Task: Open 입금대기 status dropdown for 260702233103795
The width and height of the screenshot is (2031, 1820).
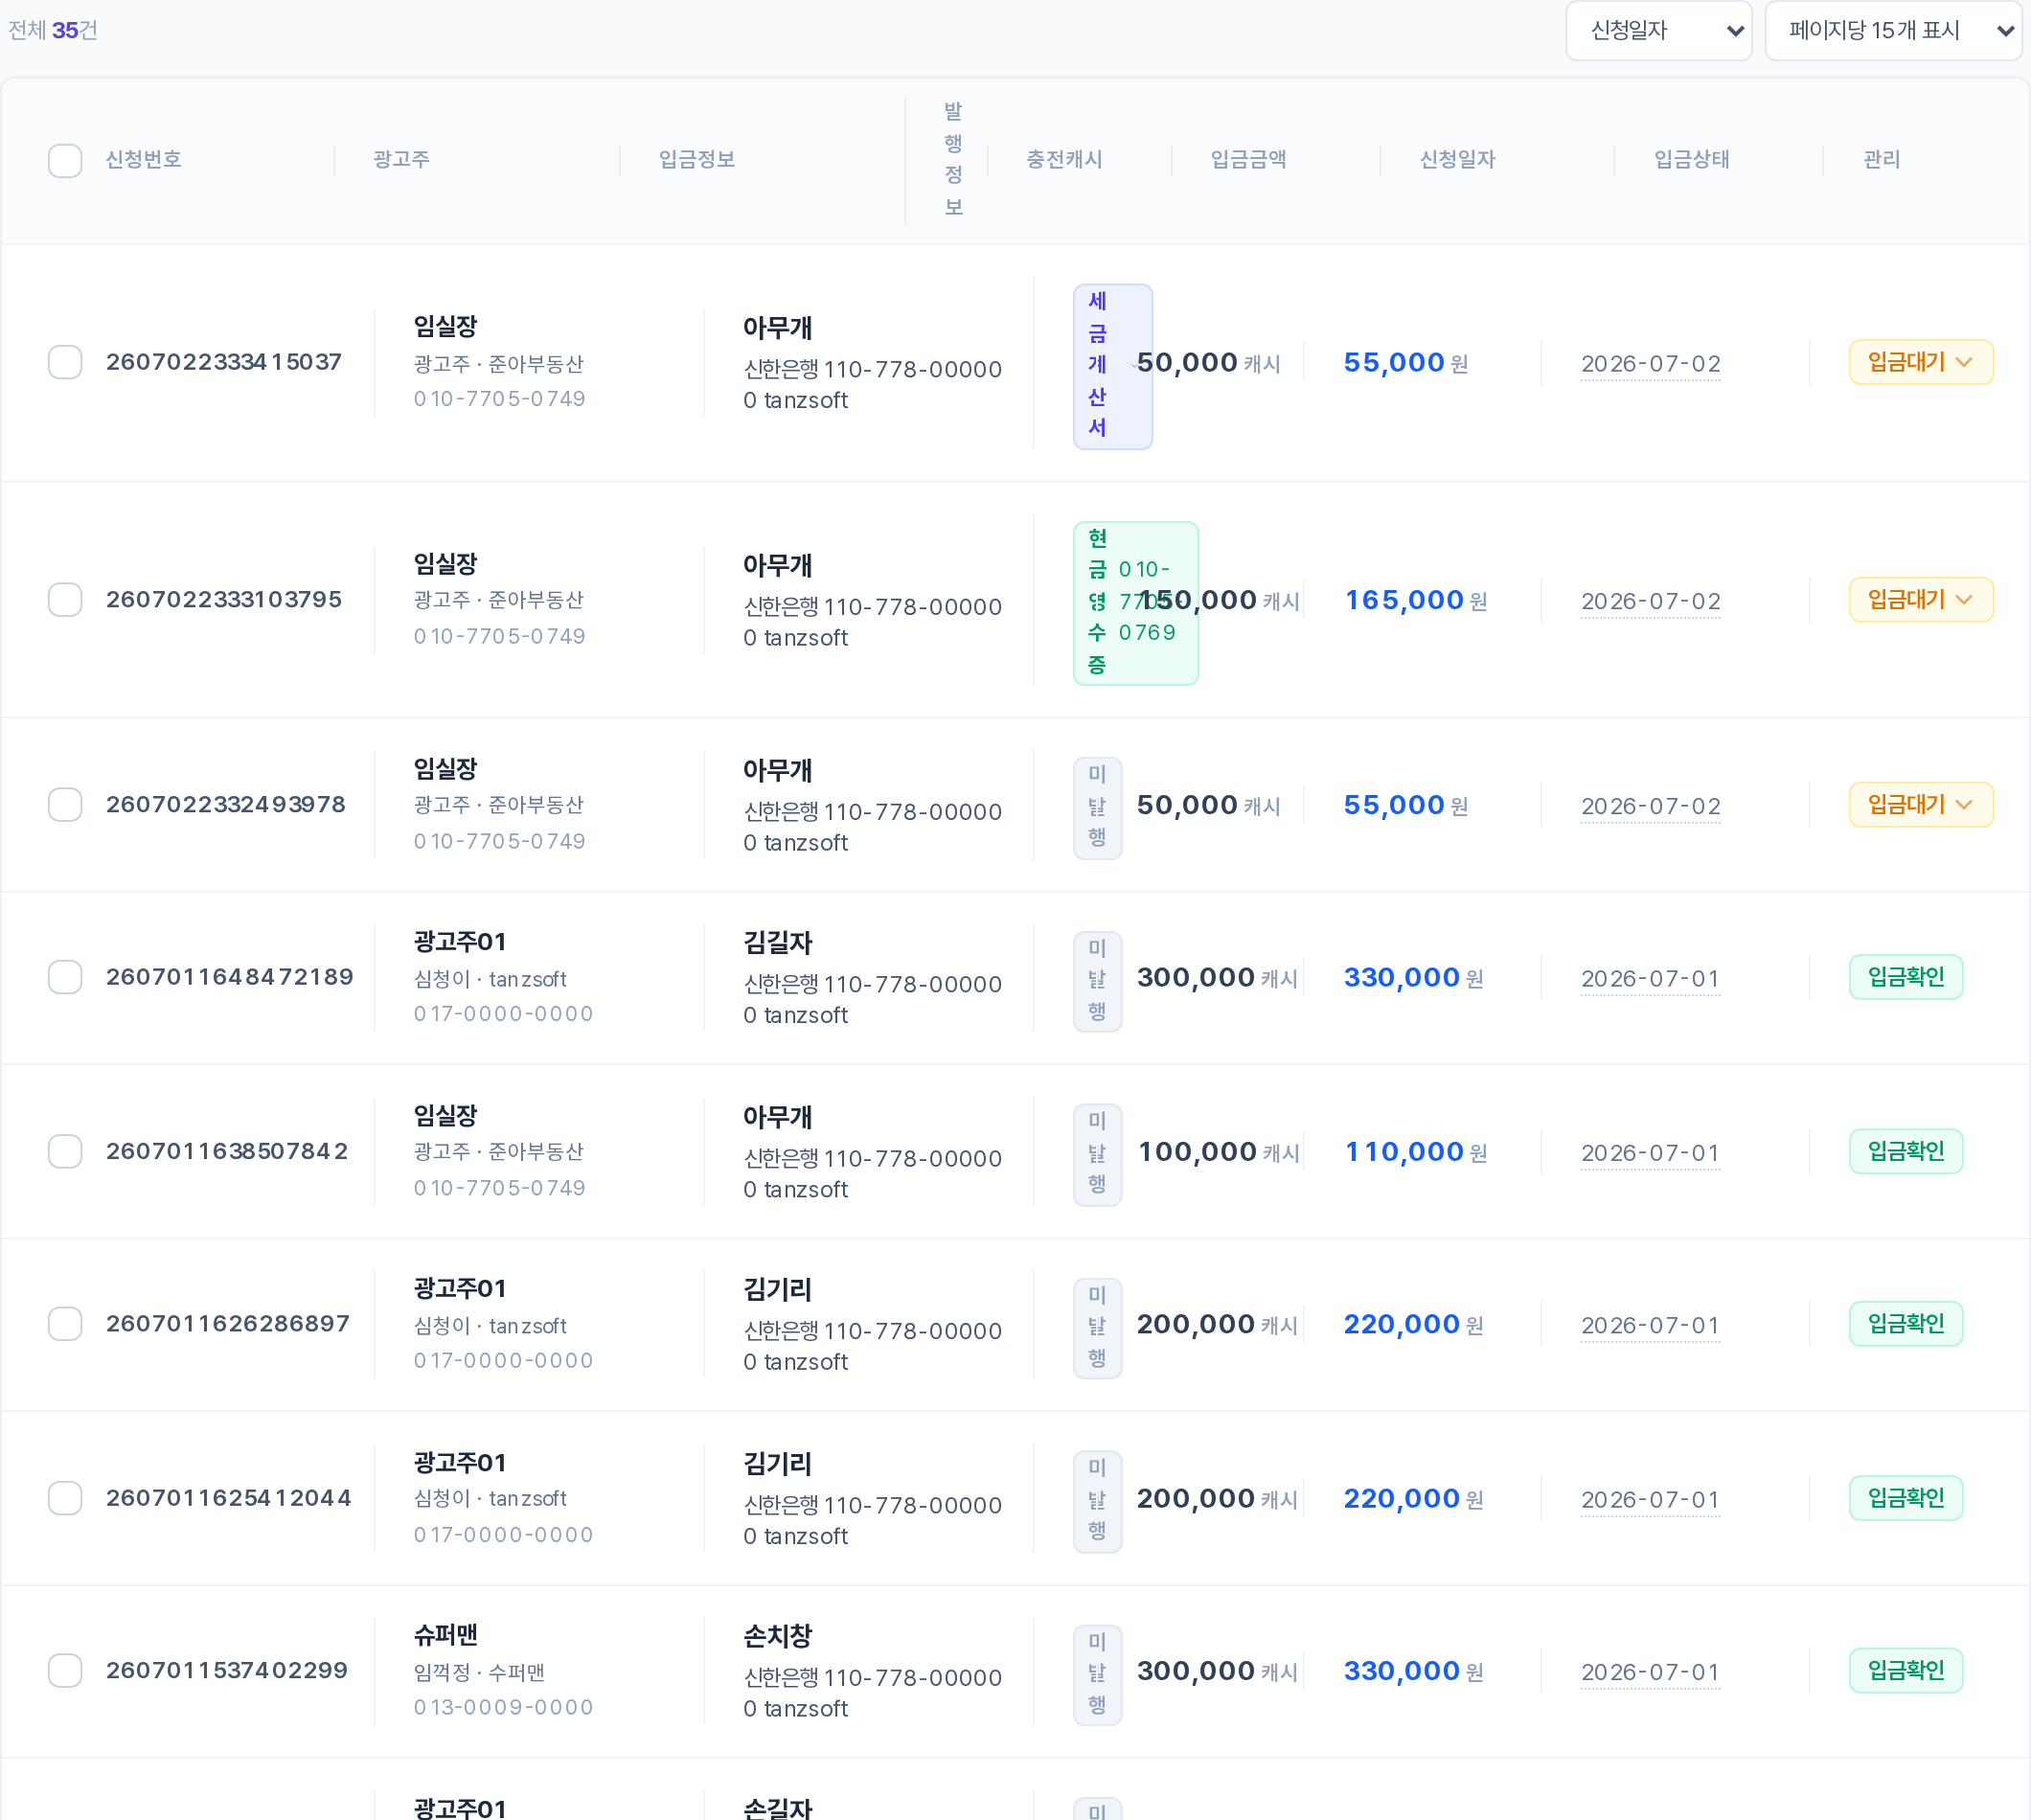Action: click(1921, 600)
